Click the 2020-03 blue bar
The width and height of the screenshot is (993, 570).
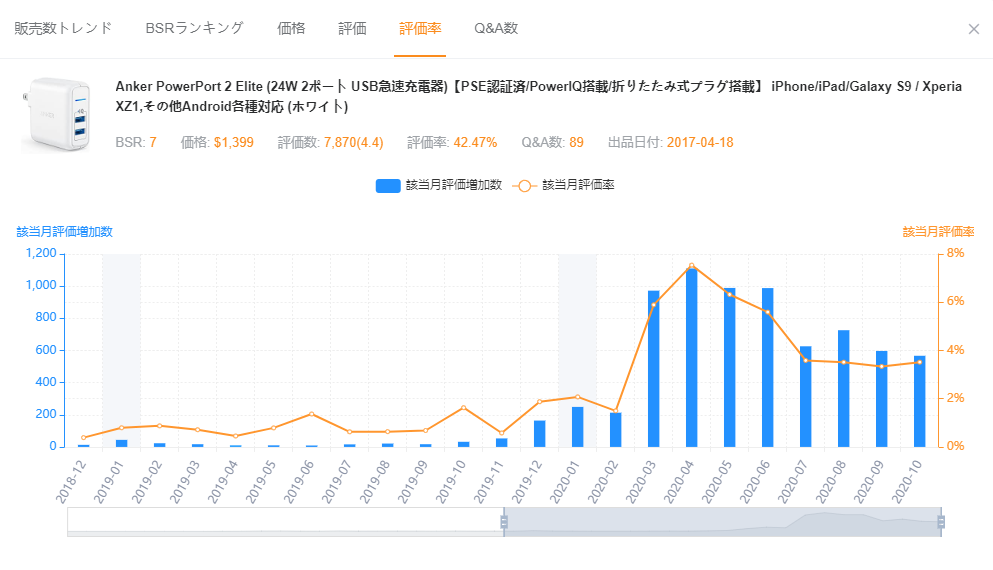tap(654, 369)
